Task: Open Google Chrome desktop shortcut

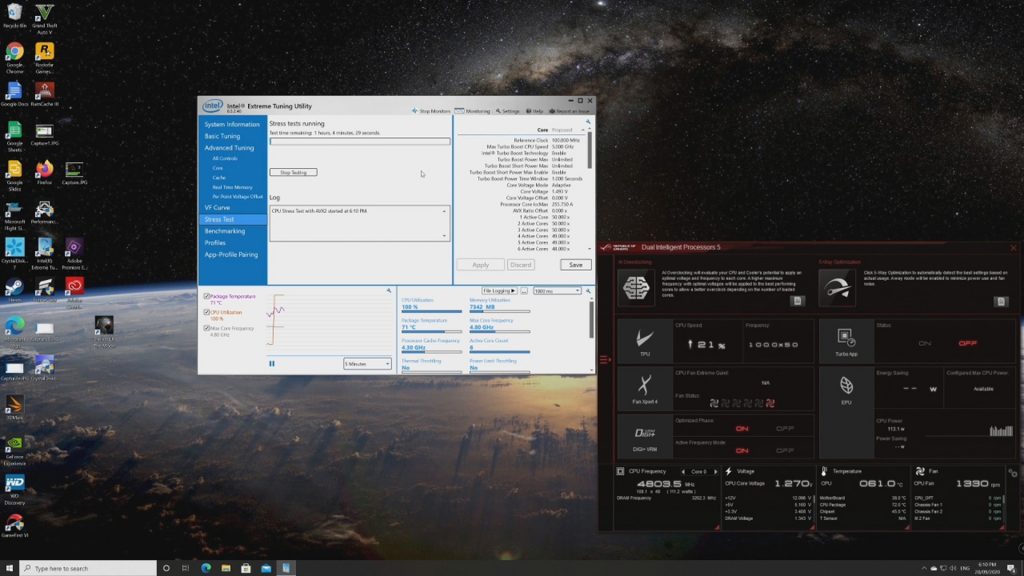Action: (14, 56)
